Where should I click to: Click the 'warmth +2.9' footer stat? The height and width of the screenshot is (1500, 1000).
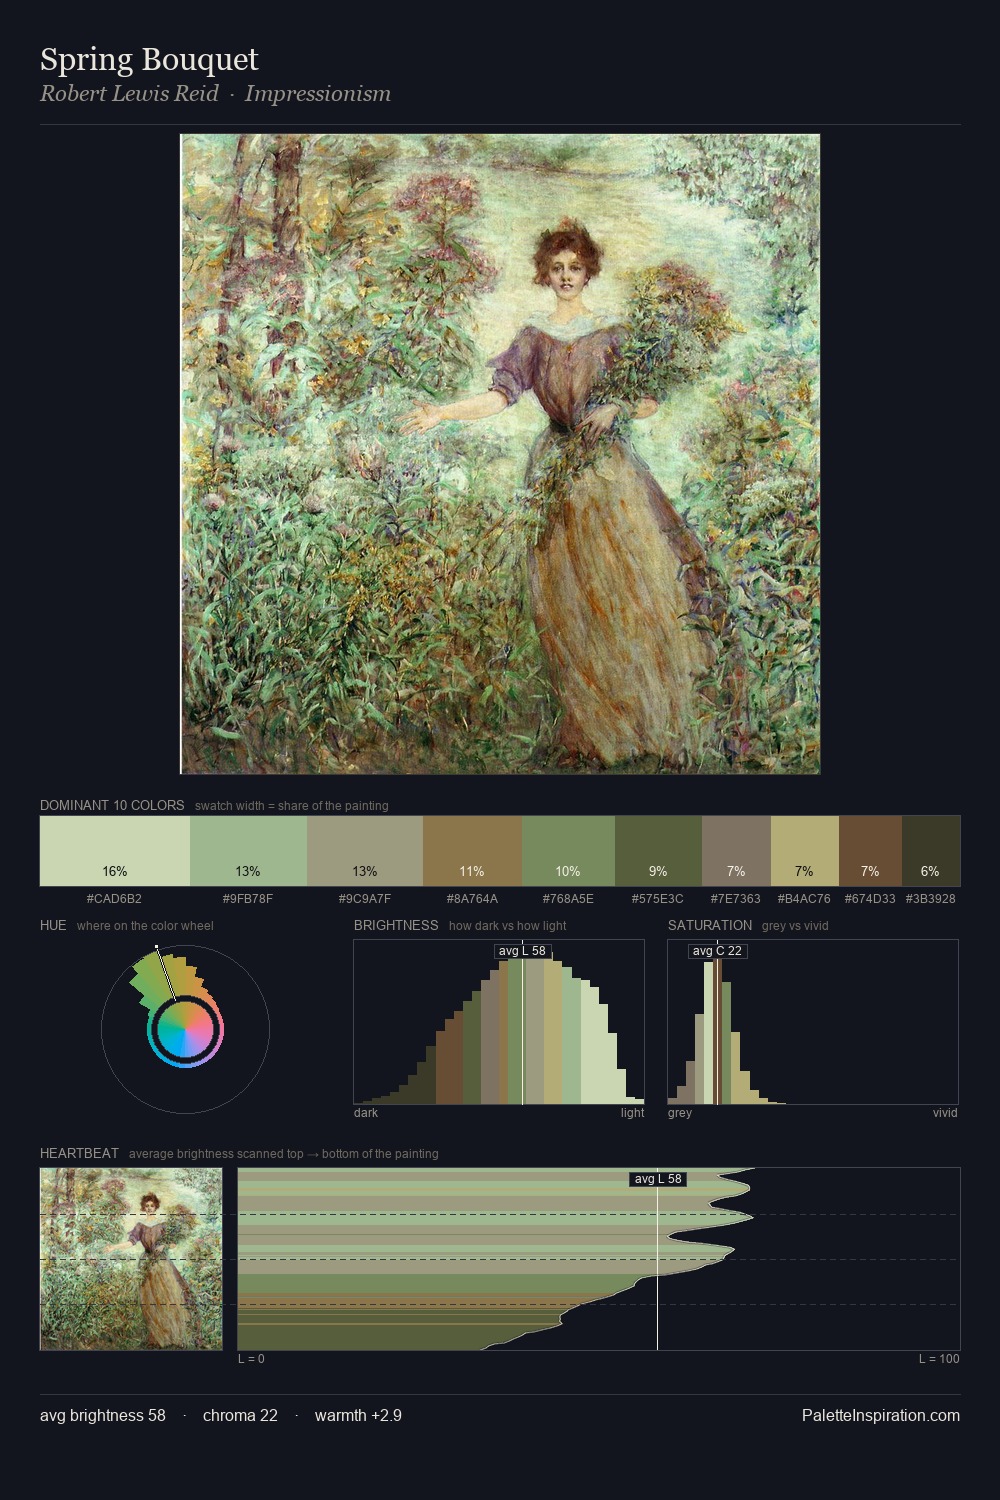point(358,1415)
